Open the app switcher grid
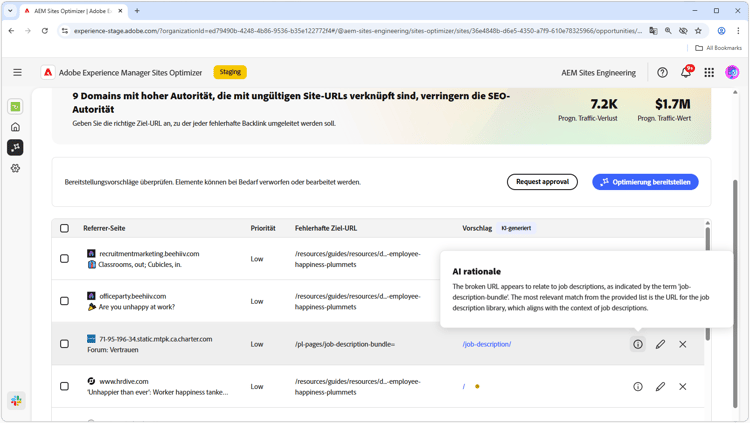 709,72
